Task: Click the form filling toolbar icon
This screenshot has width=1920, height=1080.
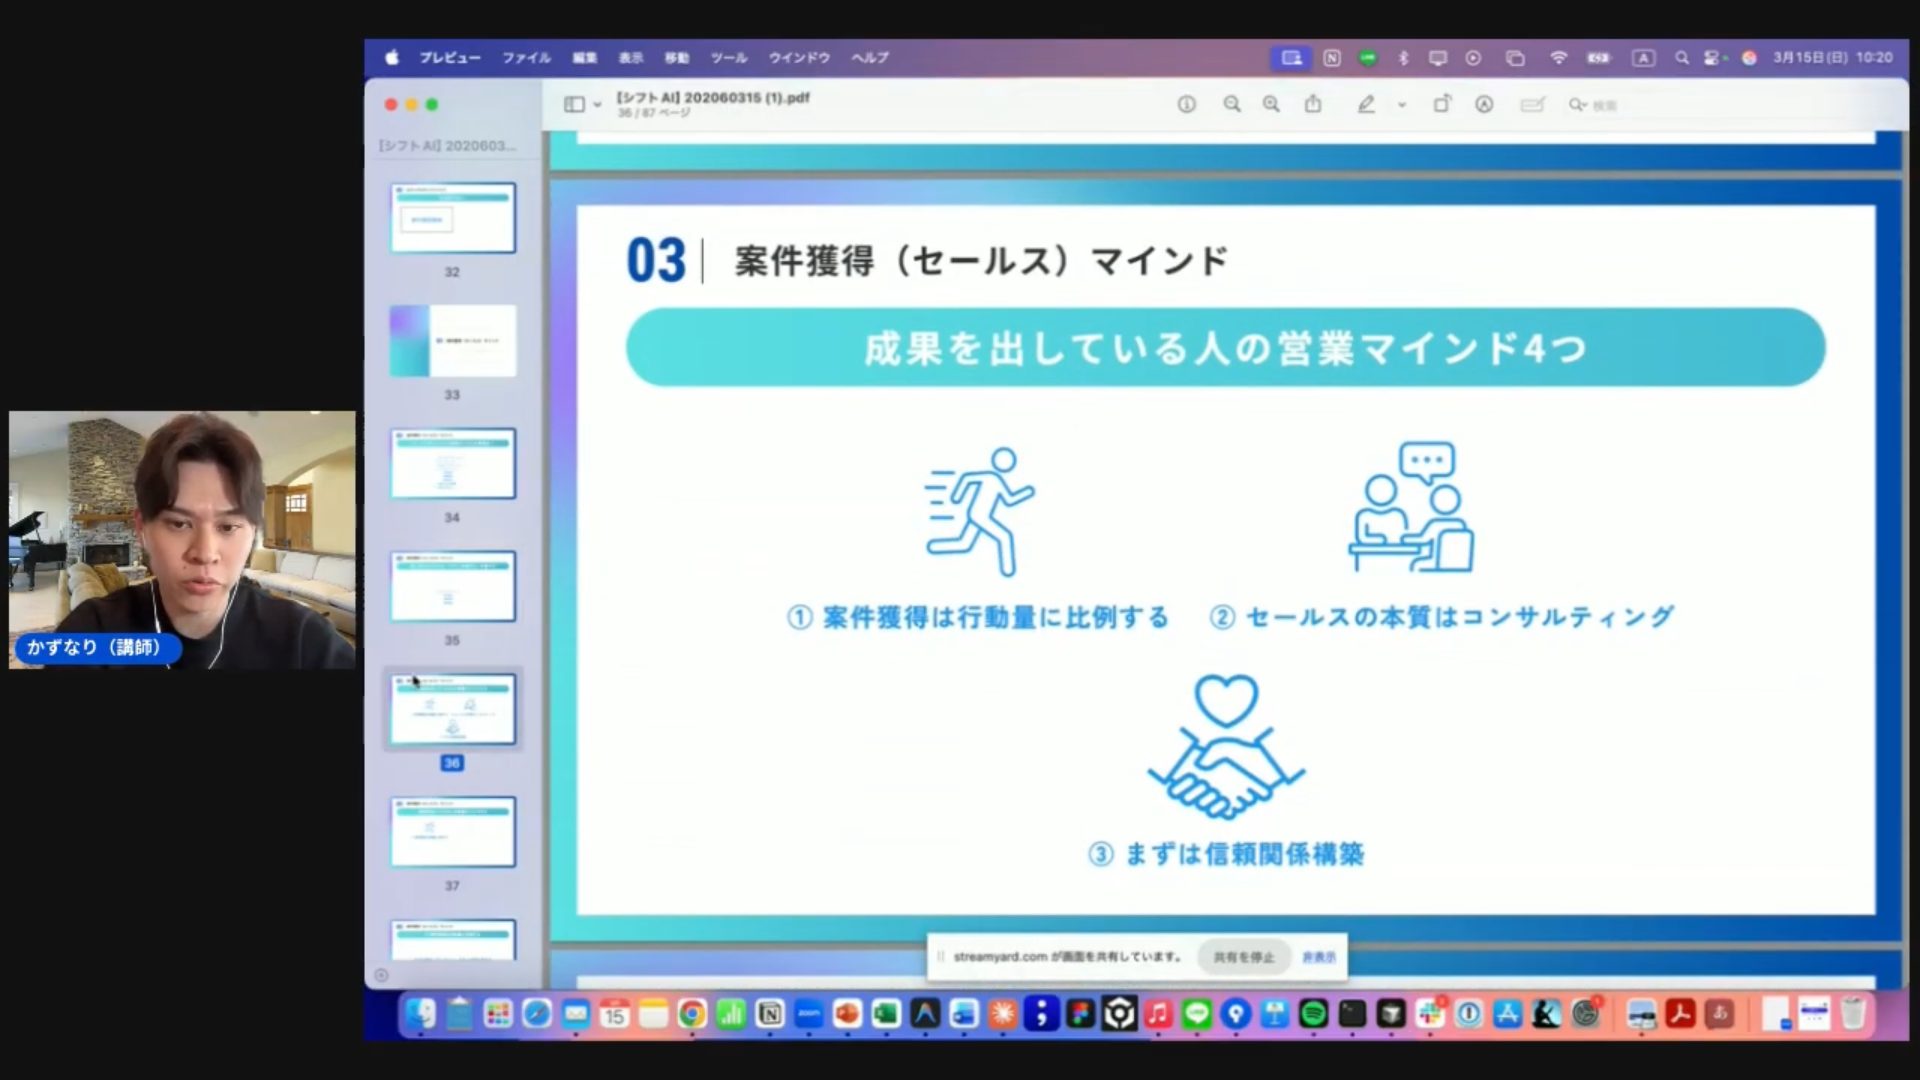Action: 1532,104
